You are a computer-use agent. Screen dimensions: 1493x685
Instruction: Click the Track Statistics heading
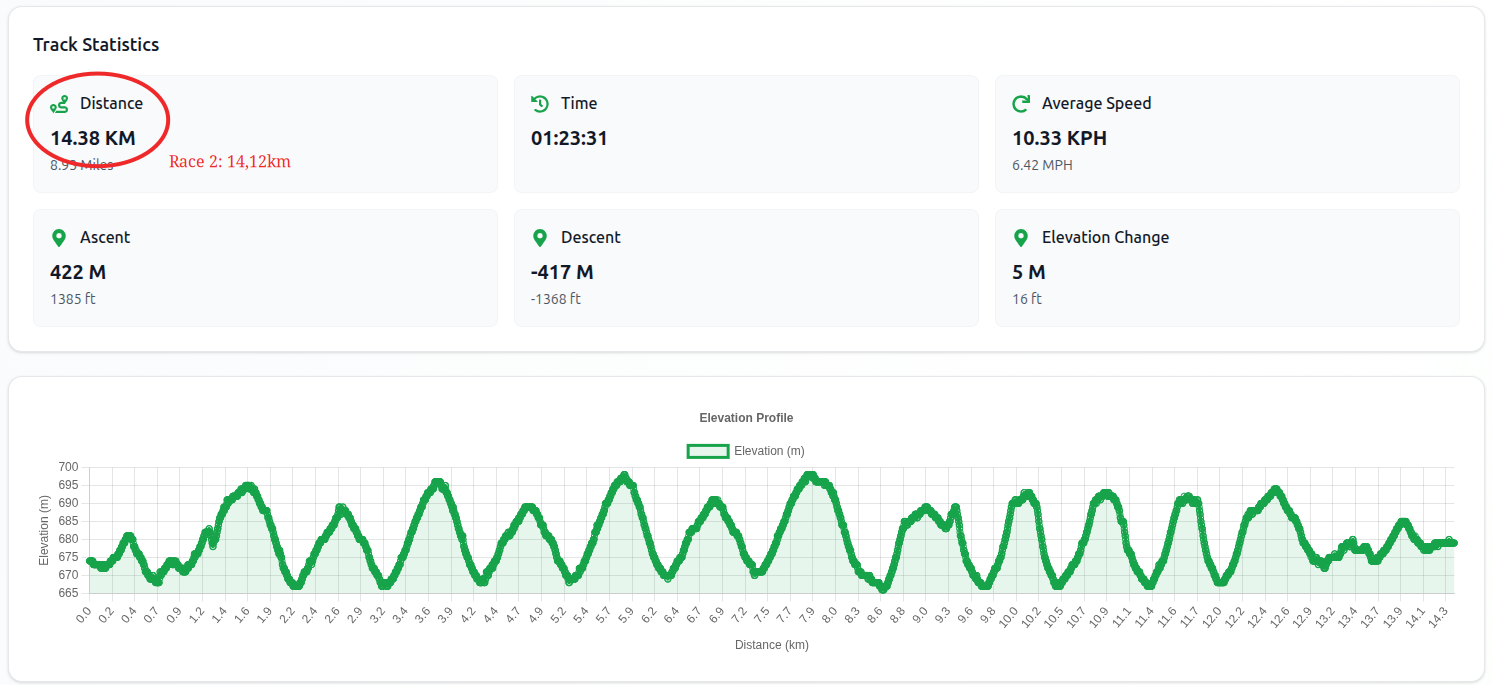point(96,45)
